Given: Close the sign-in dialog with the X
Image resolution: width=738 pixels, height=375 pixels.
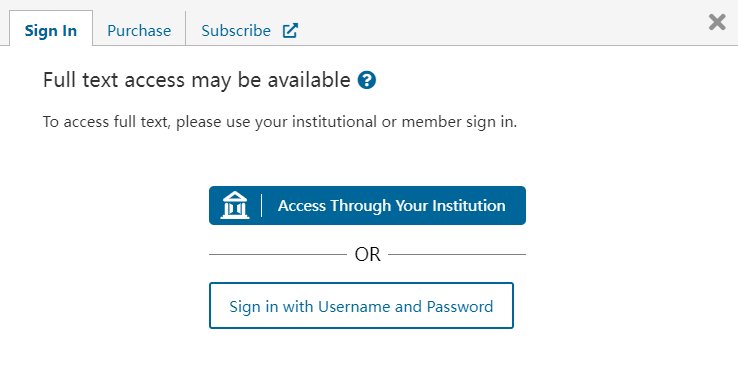Looking at the screenshot, I should pyautogui.click(x=717, y=22).
